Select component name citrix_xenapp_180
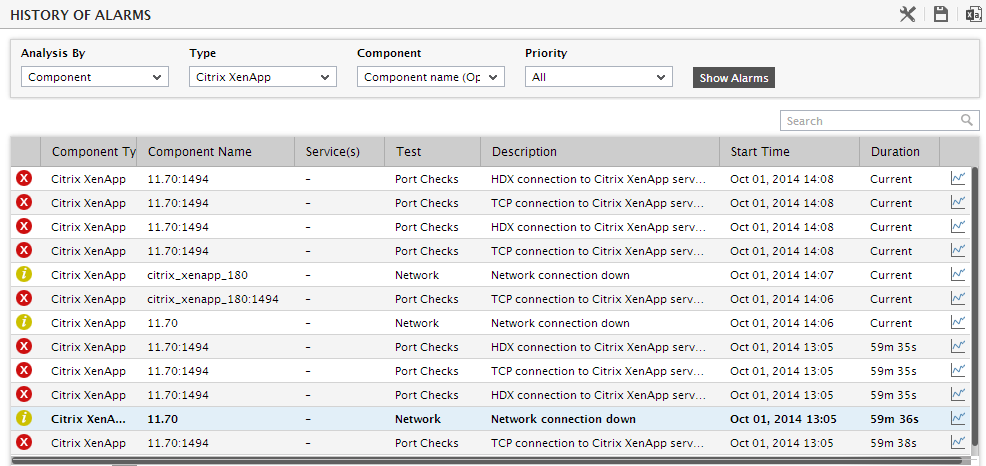986x466 pixels. (195, 275)
